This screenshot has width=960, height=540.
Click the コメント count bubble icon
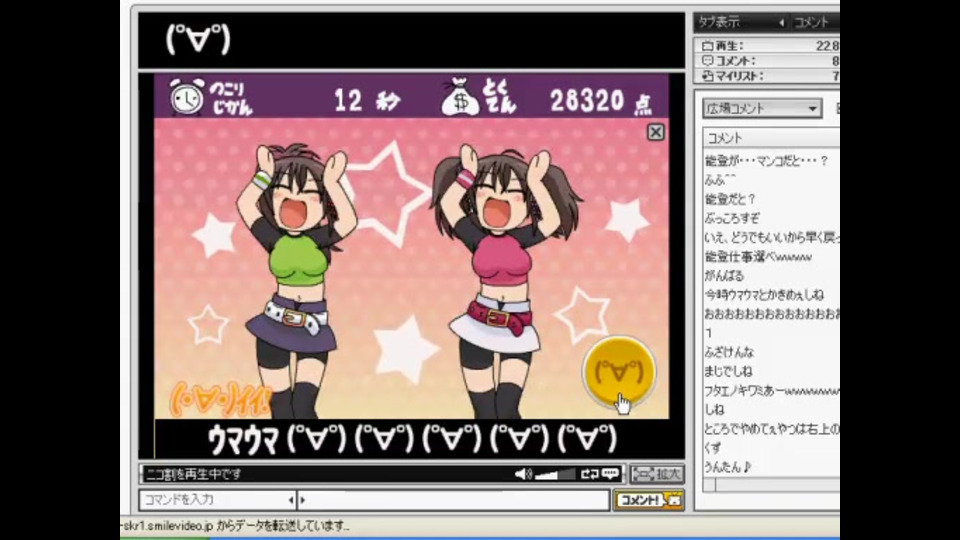[x=708, y=61]
